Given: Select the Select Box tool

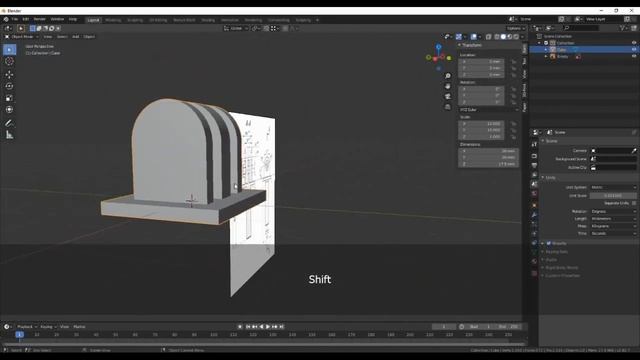Looking at the screenshot, I should [x=9, y=50].
